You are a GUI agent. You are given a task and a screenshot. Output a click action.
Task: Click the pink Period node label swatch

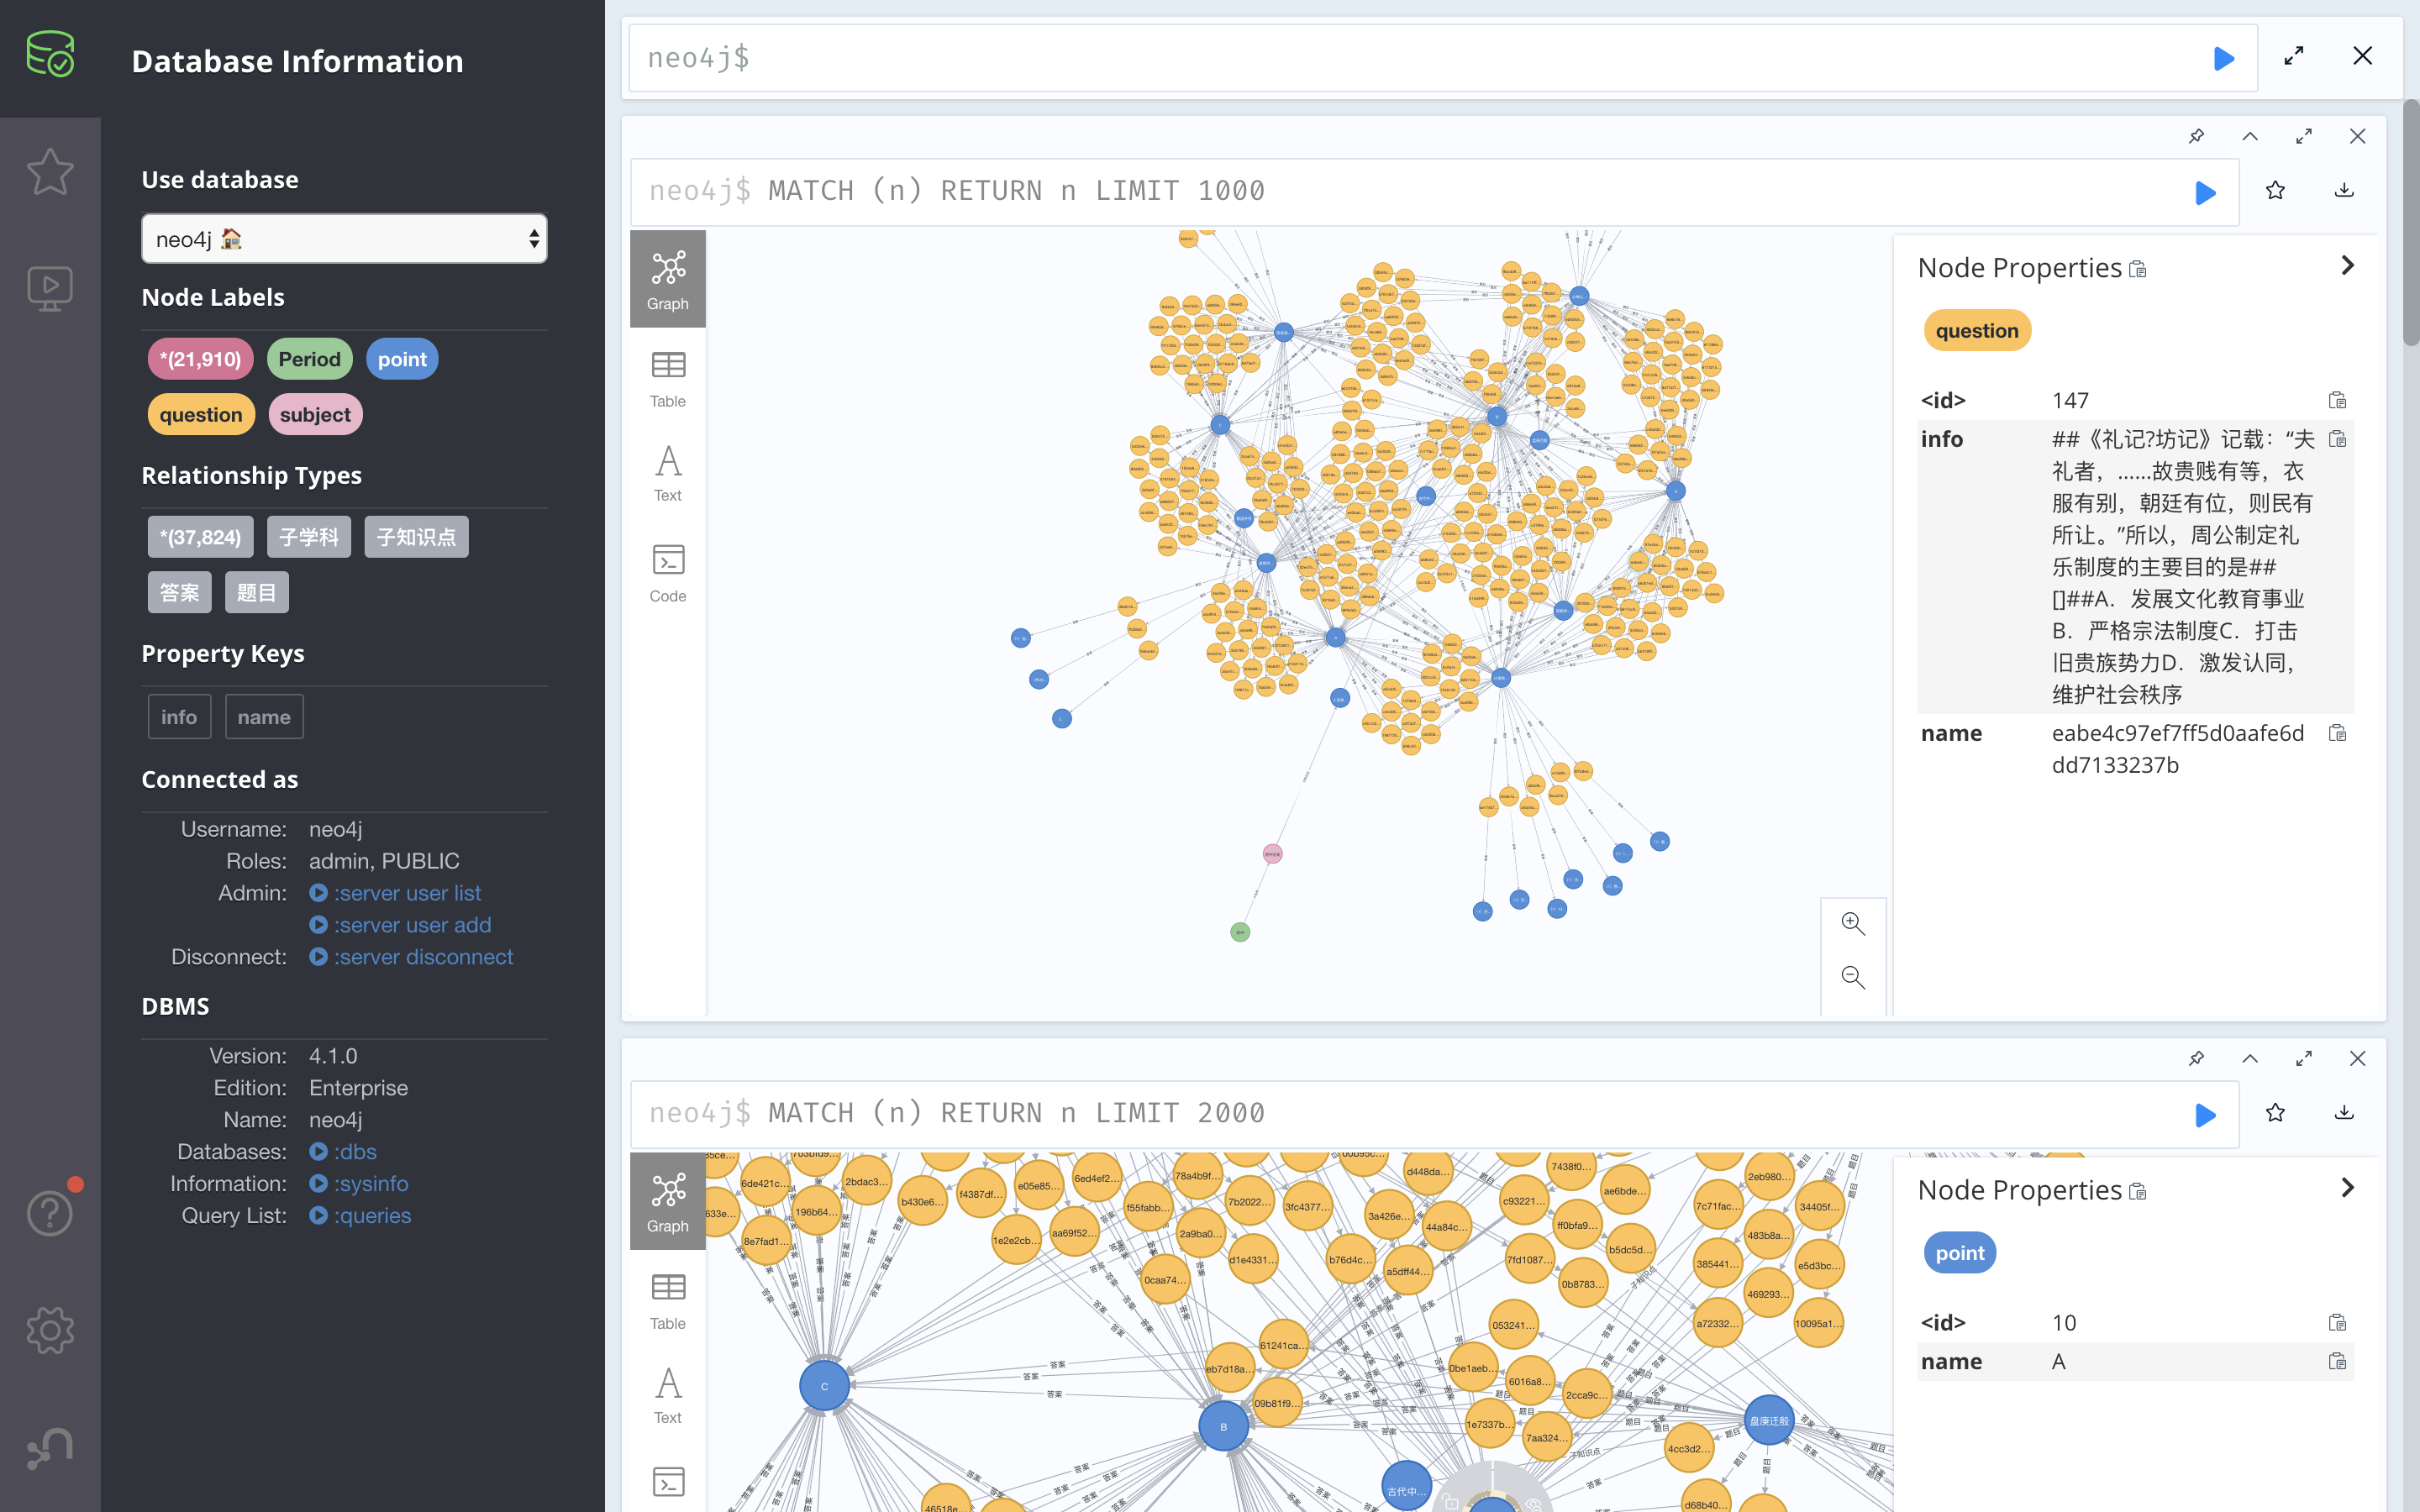(x=309, y=358)
